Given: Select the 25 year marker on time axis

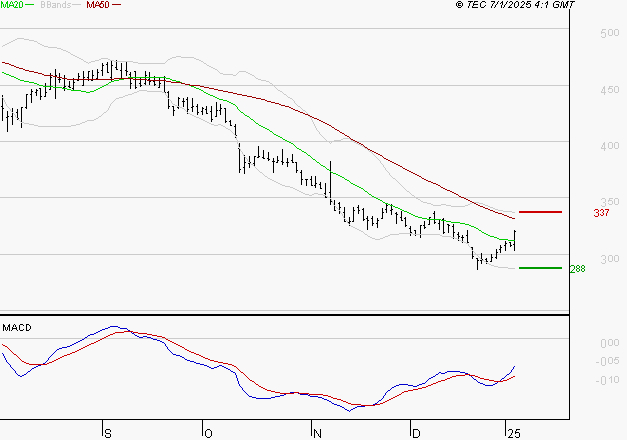Looking at the screenshot, I should coord(513,432).
